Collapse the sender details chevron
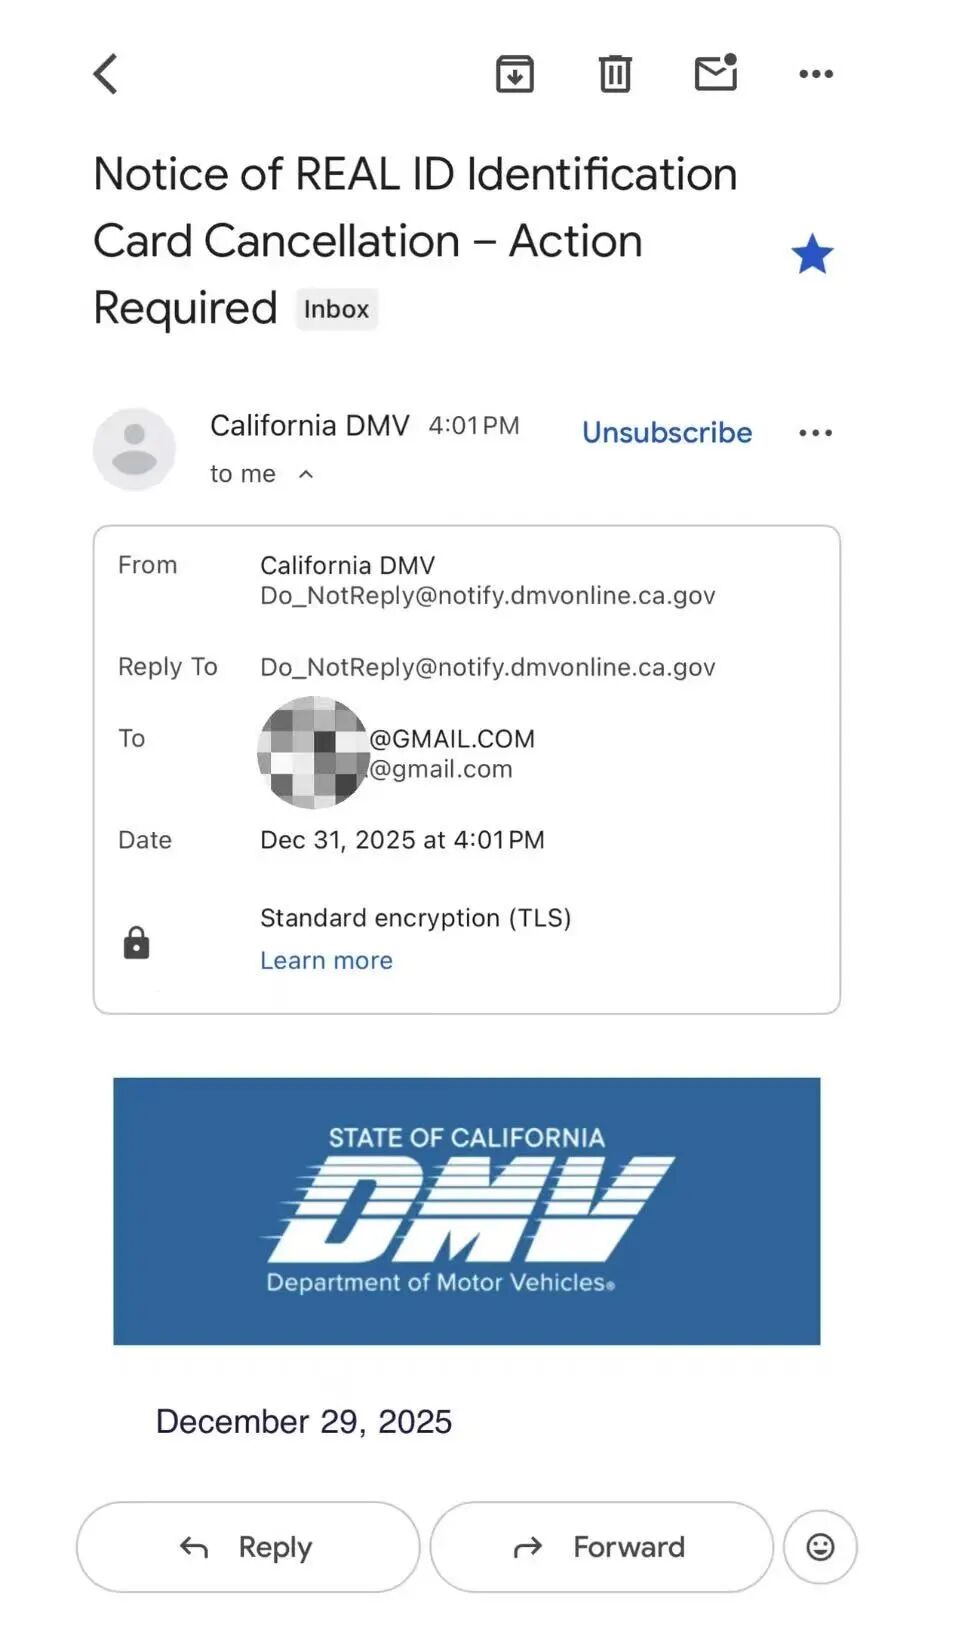Viewport: 953px width, 1637px height. [x=306, y=475]
